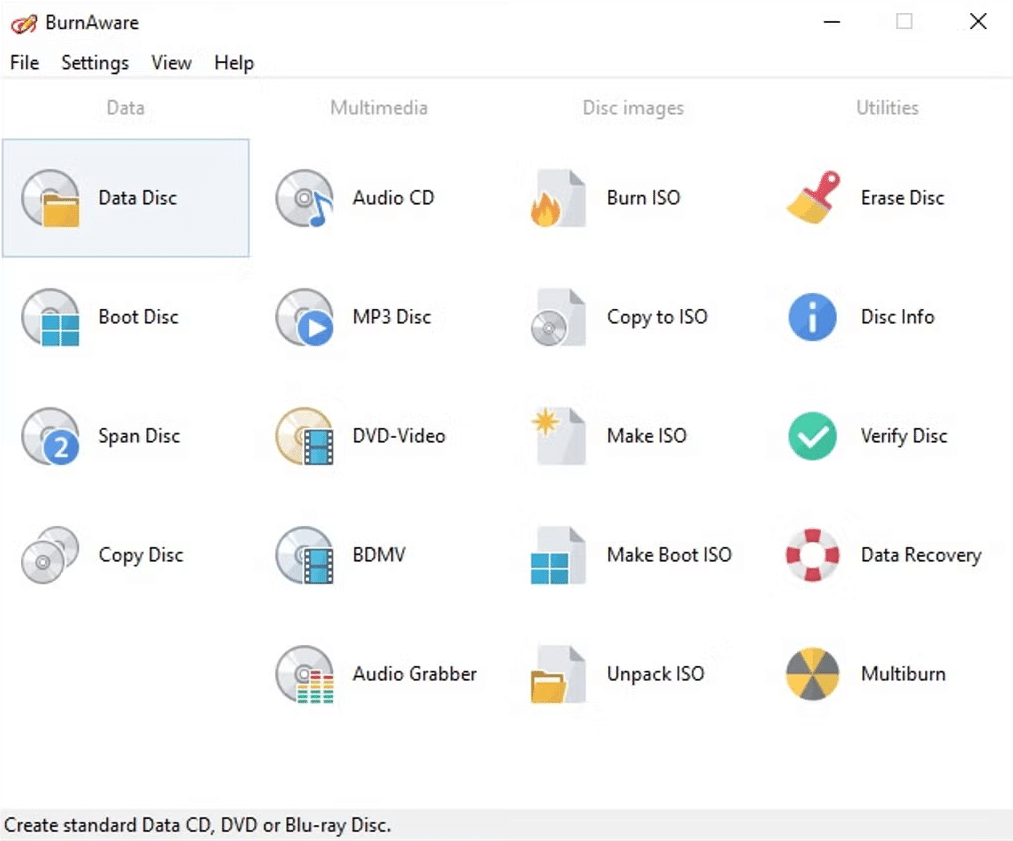Open the Copy to ISO icon
The image size is (1013, 841).
click(558, 317)
